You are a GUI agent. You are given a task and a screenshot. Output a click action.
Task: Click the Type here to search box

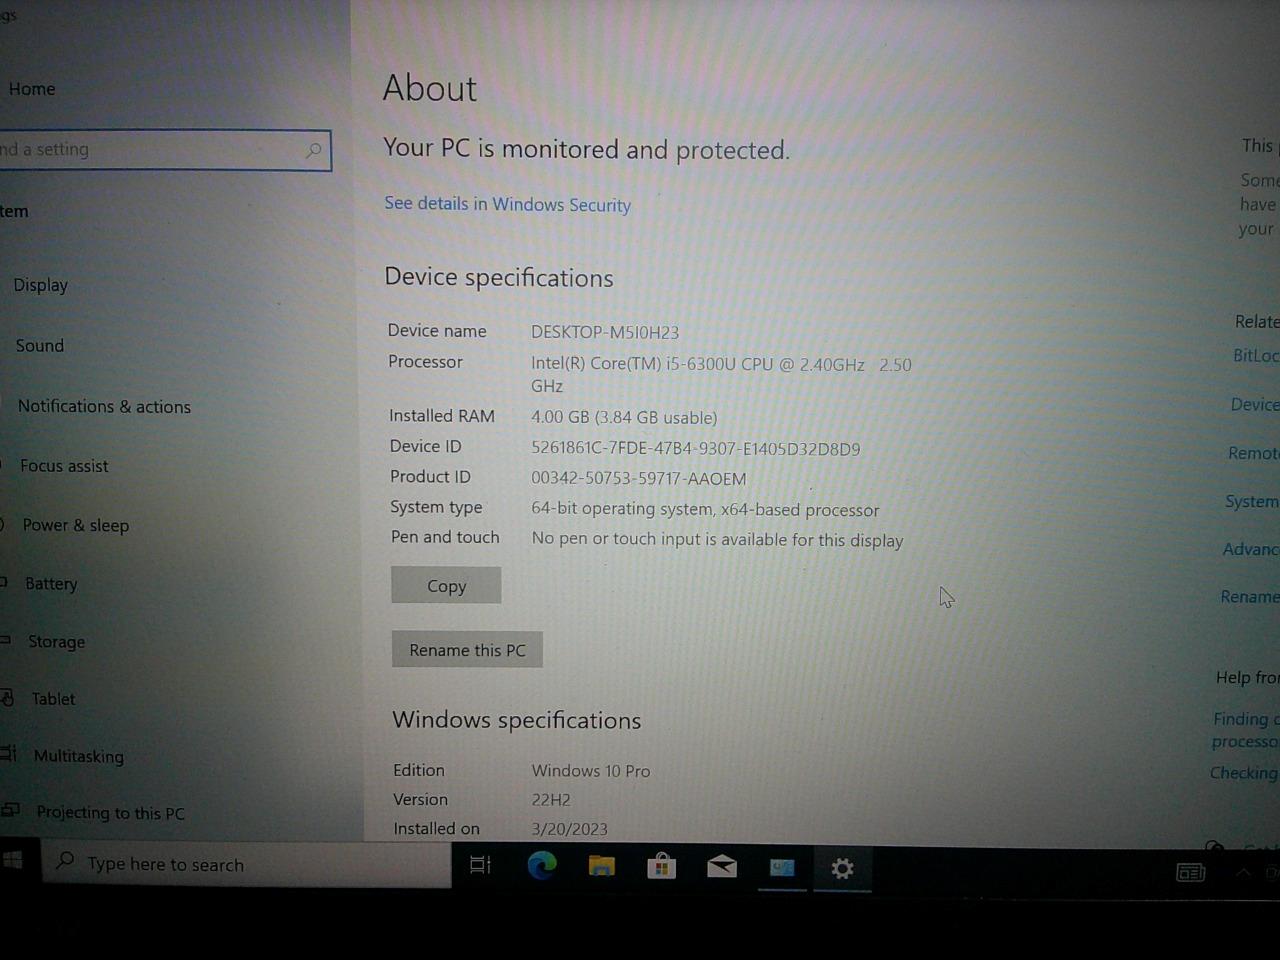click(246, 864)
